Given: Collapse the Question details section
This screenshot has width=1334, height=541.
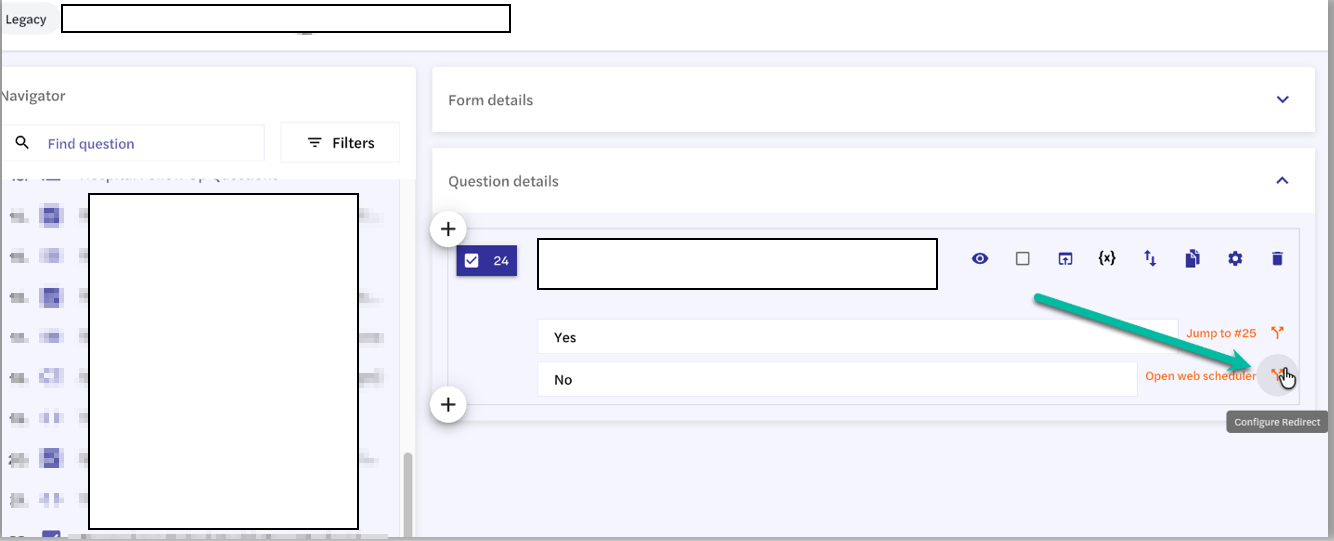Looking at the screenshot, I should [1283, 181].
